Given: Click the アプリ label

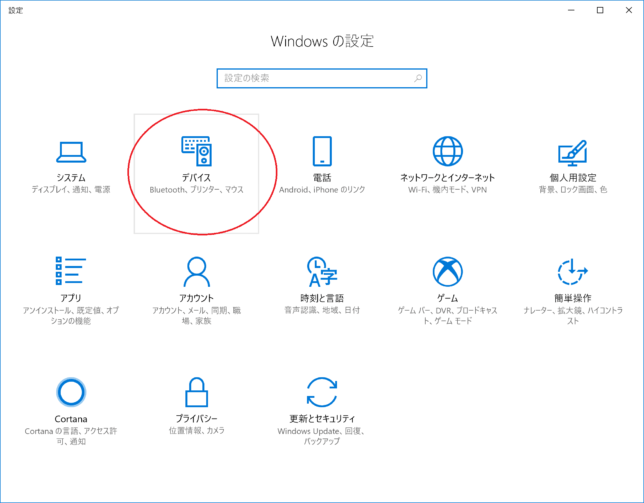Looking at the screenshot, I should tap(71, 298).
